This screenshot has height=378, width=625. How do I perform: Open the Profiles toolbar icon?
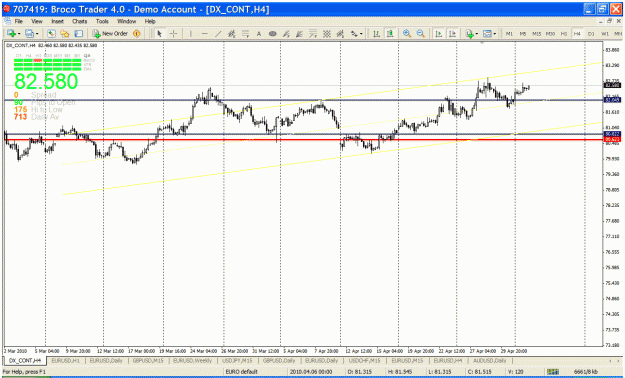[x=29, y=34]
